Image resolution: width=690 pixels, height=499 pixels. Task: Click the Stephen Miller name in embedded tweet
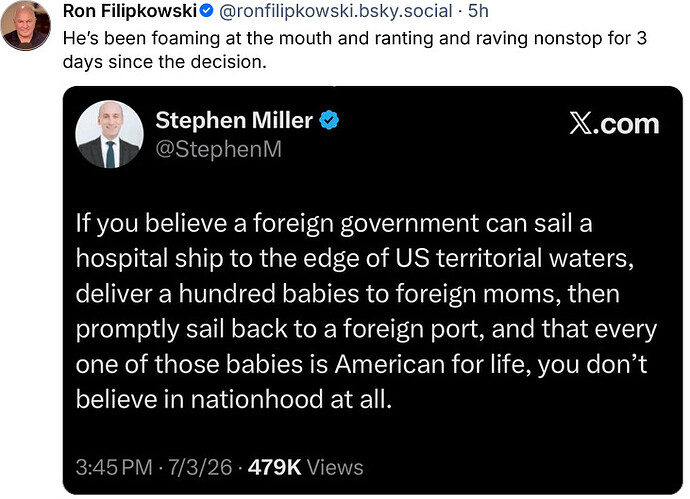tap(234, 120)
